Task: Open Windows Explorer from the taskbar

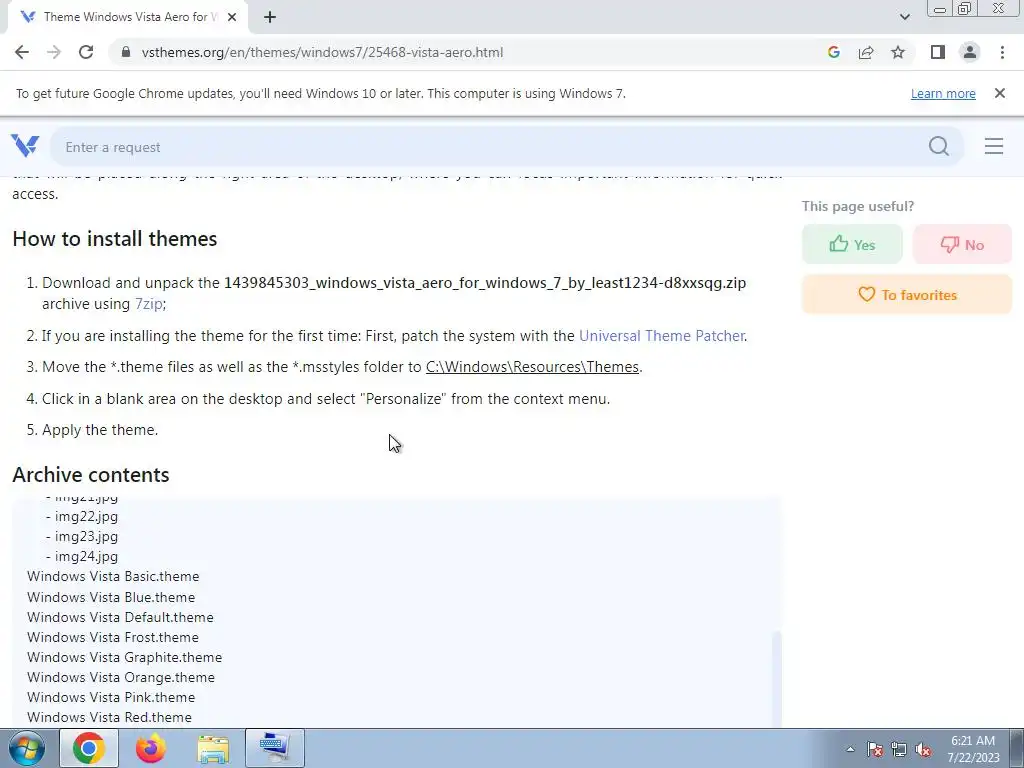Action: pyautogui.click(x=214, y=748)
